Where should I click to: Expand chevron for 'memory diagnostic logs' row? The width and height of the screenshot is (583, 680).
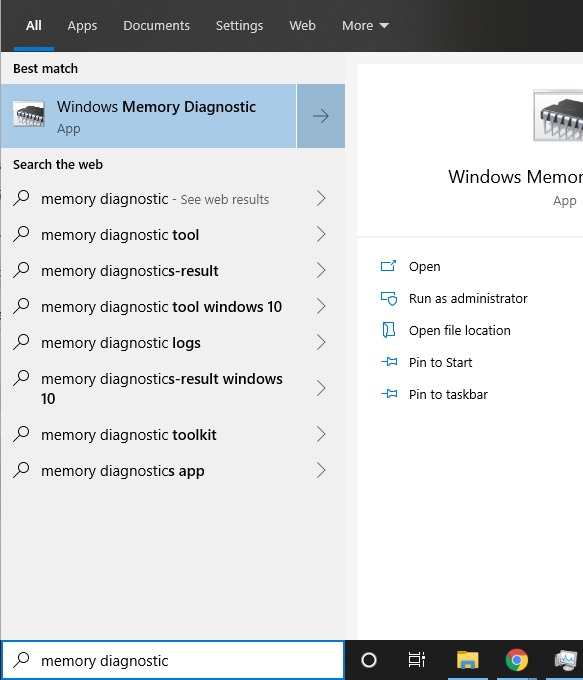click(321, 342)
